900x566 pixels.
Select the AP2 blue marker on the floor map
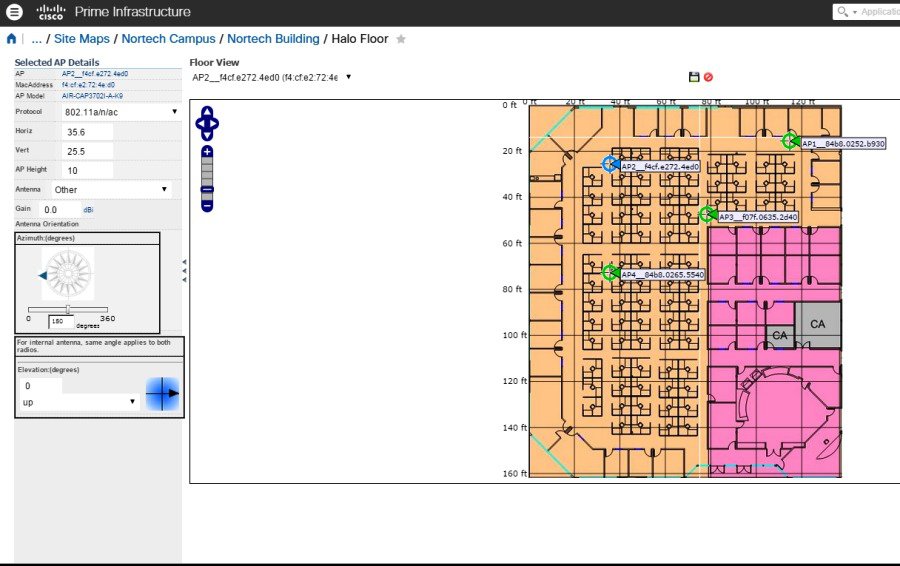click(x=610, y=164)
